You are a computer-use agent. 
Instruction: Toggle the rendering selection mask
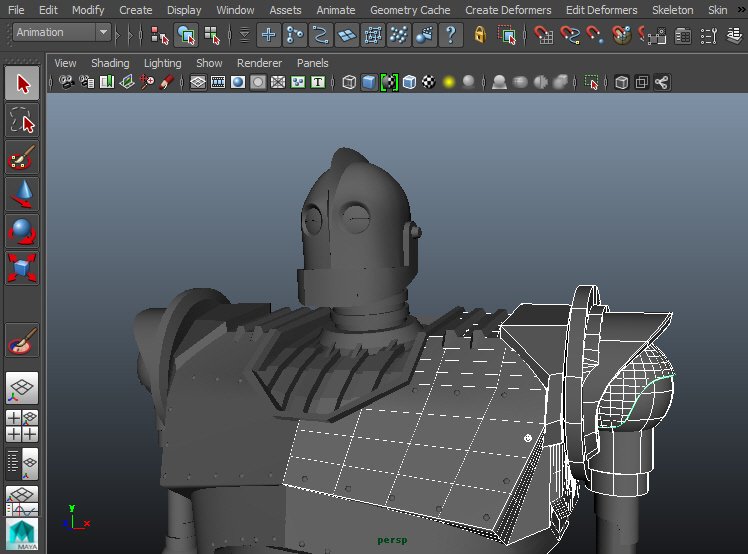(x=424, y=35)
